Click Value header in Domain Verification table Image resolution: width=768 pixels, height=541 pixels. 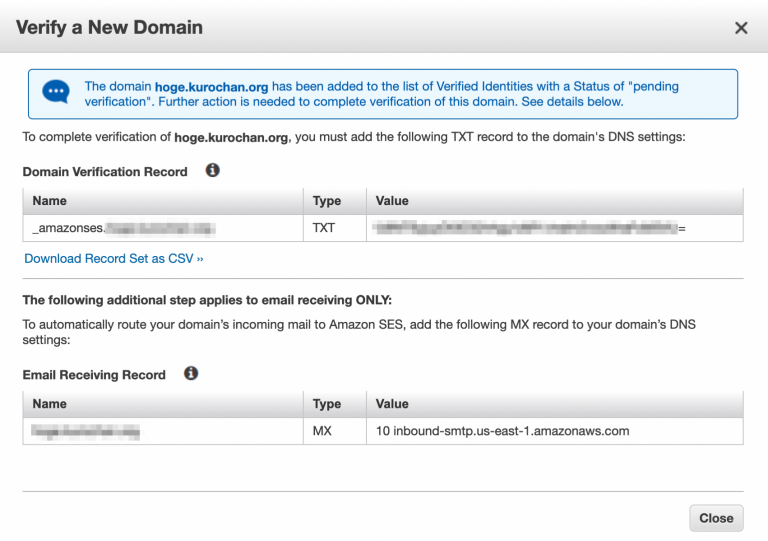(392, 201)
